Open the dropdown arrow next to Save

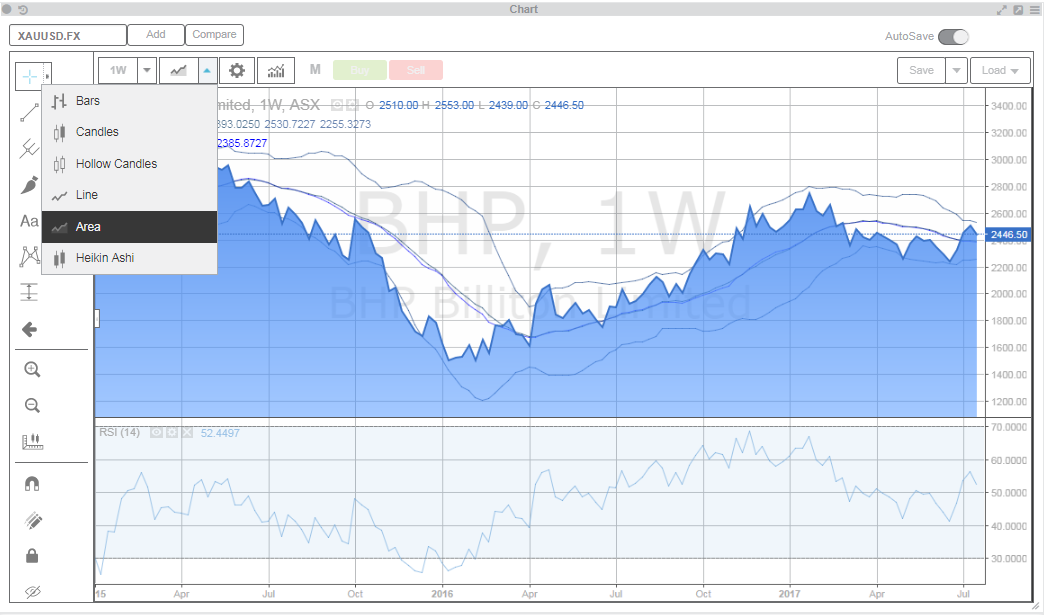(x=956, y=70)
